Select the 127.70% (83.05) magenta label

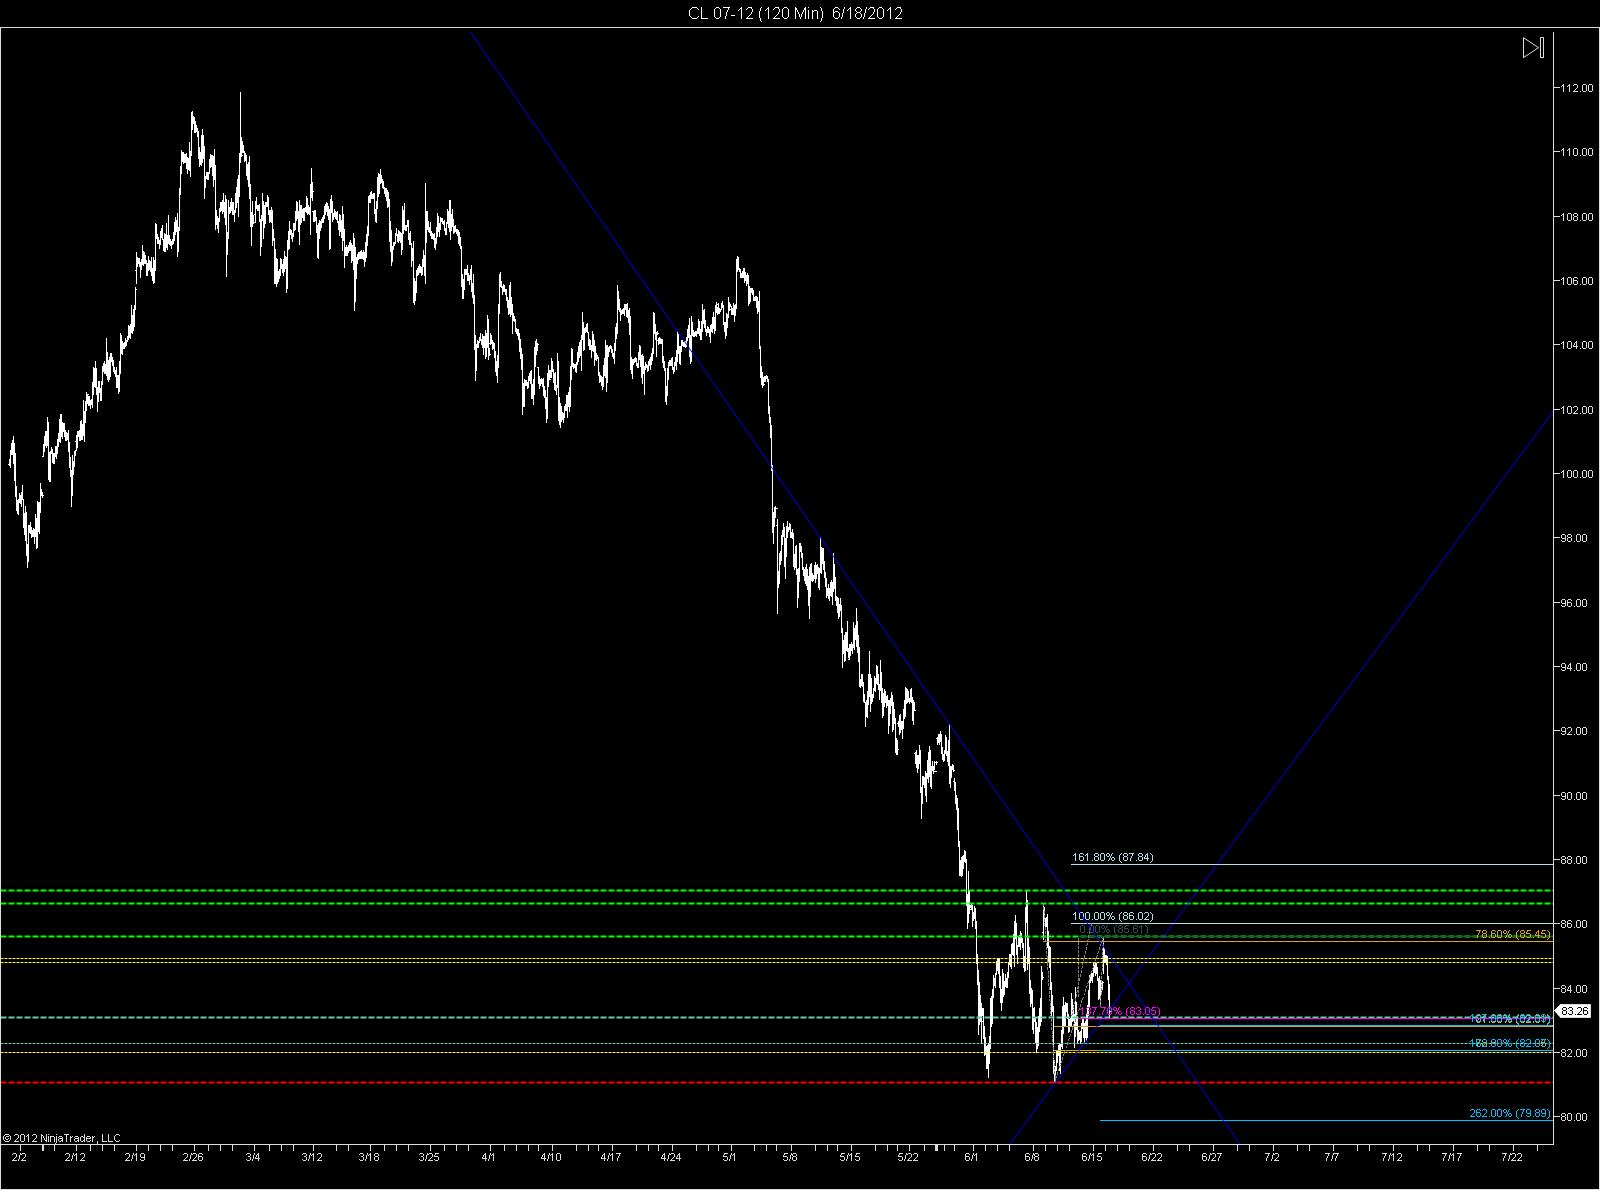pos(1120,1011)
